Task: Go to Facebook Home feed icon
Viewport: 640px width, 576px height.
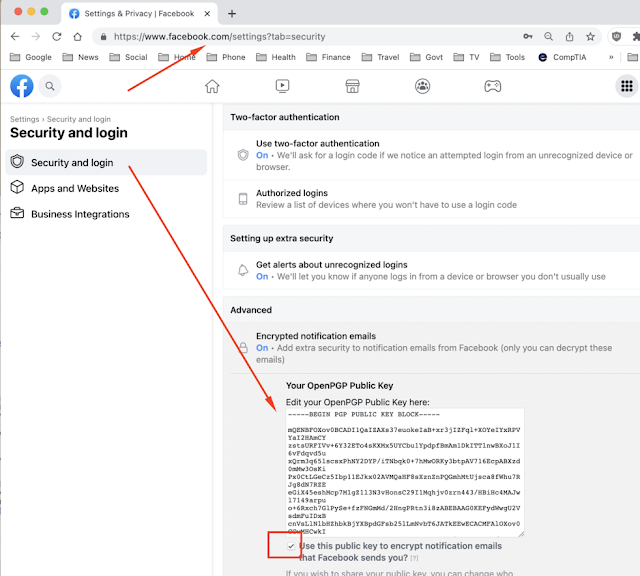Action: coord(212,86)
